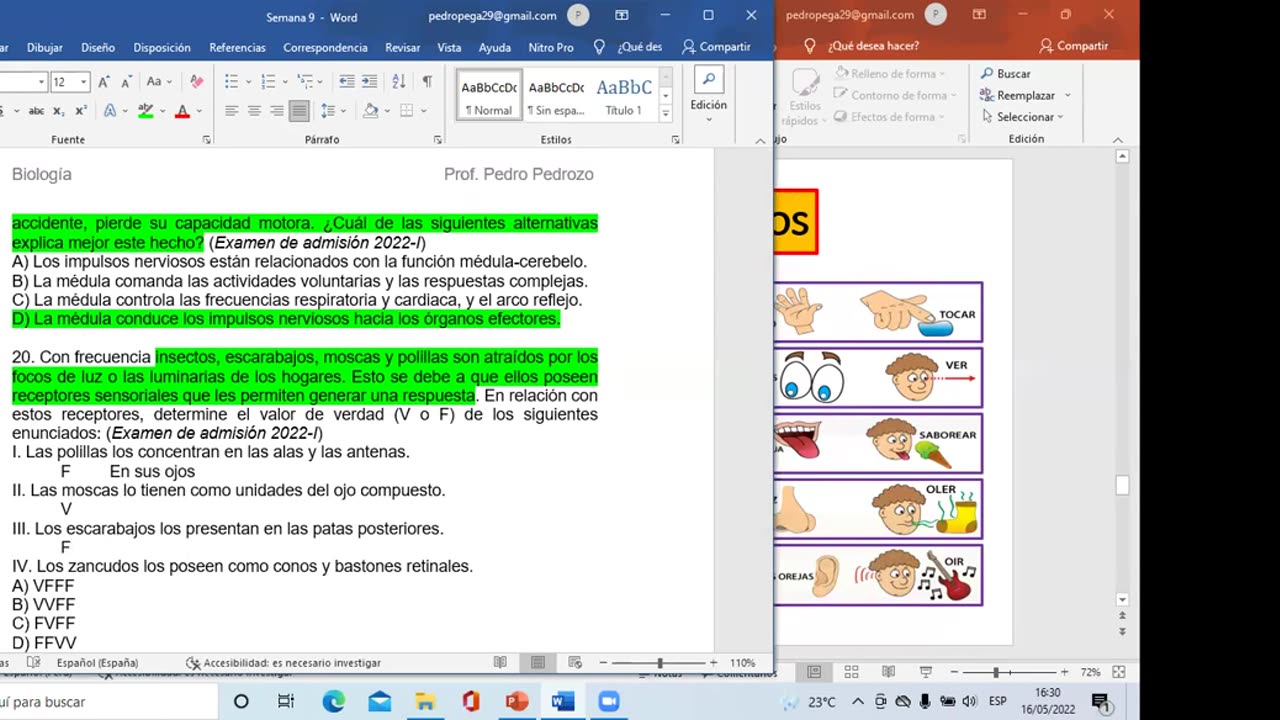1280x720 pixels.
Task: Open the Correspondencia tab
Action: click(x=325, y=47)
